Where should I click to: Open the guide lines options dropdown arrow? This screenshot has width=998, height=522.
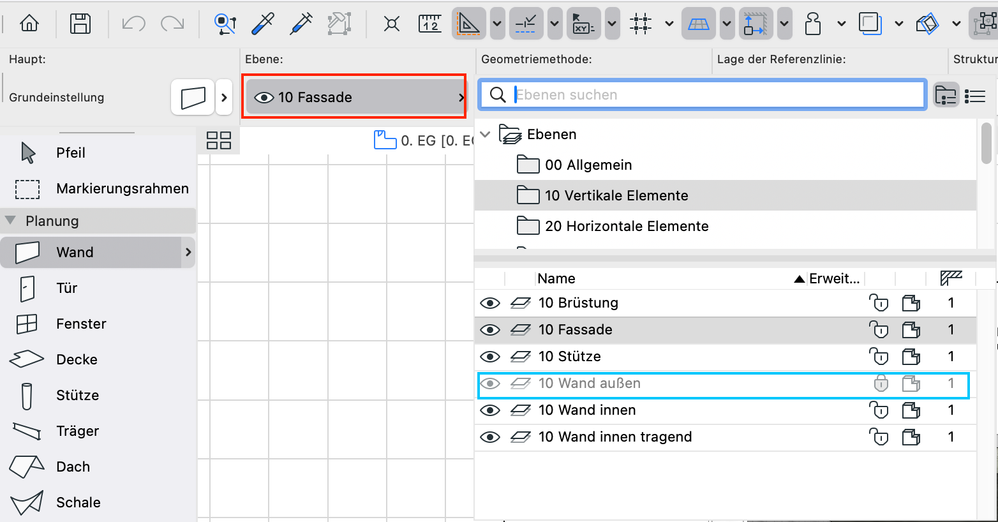(x=497, y=24)
